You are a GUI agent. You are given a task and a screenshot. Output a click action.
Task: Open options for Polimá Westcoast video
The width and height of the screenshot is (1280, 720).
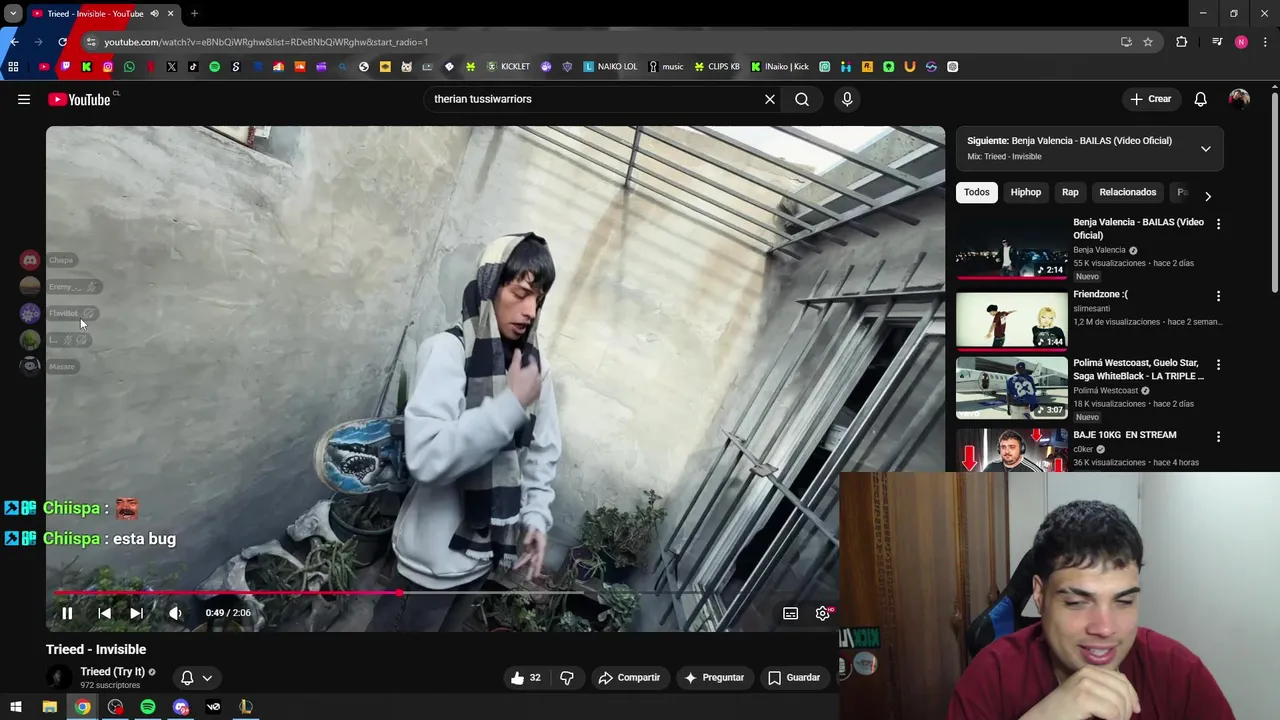coord(1218,365)
